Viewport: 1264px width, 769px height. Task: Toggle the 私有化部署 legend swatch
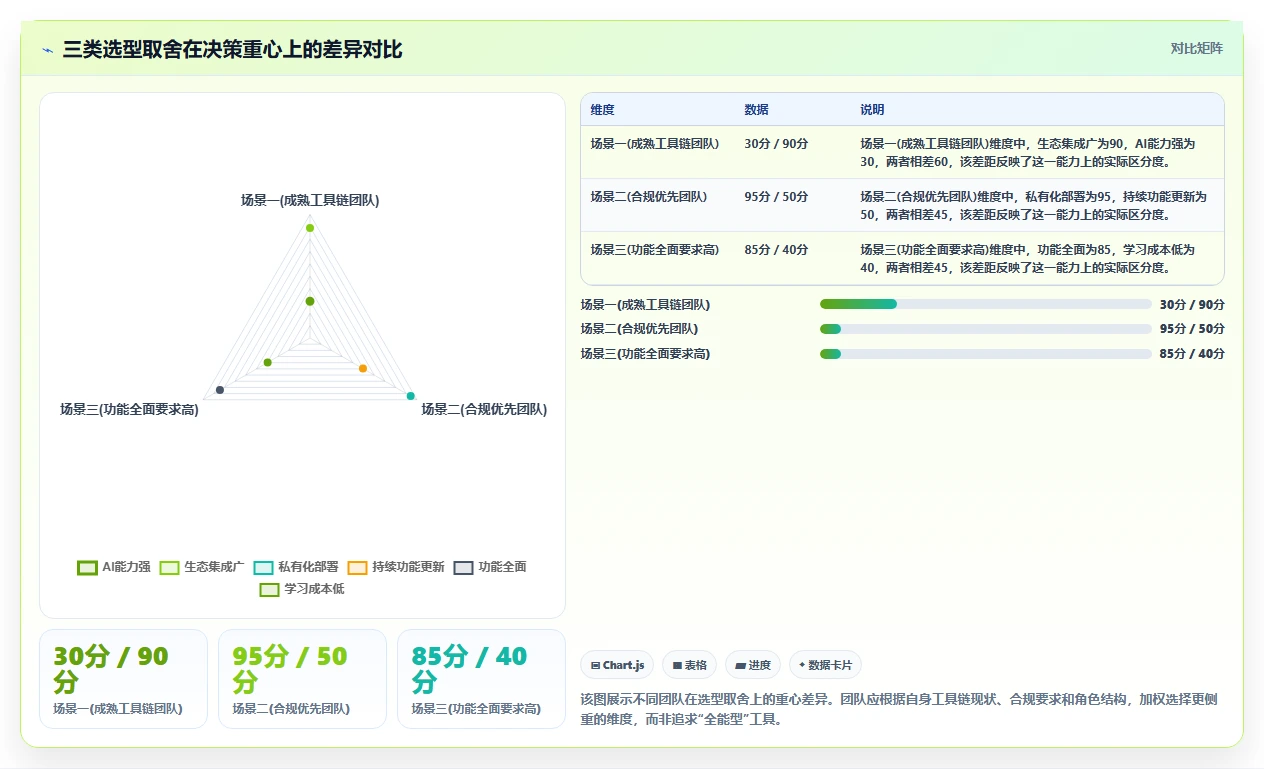(264, 567)
